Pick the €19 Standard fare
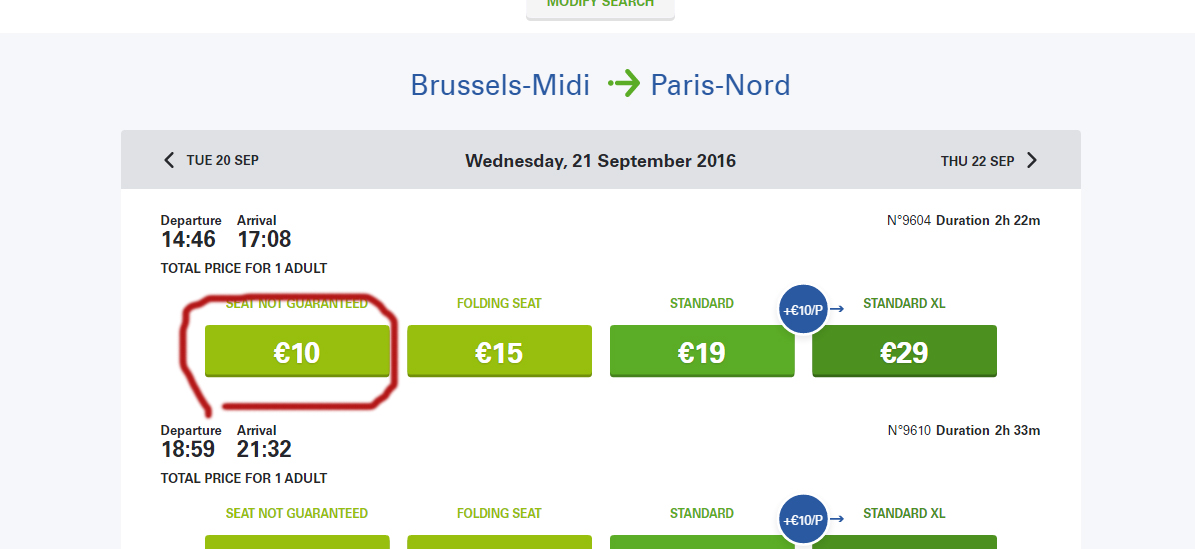 pos(702,352)
